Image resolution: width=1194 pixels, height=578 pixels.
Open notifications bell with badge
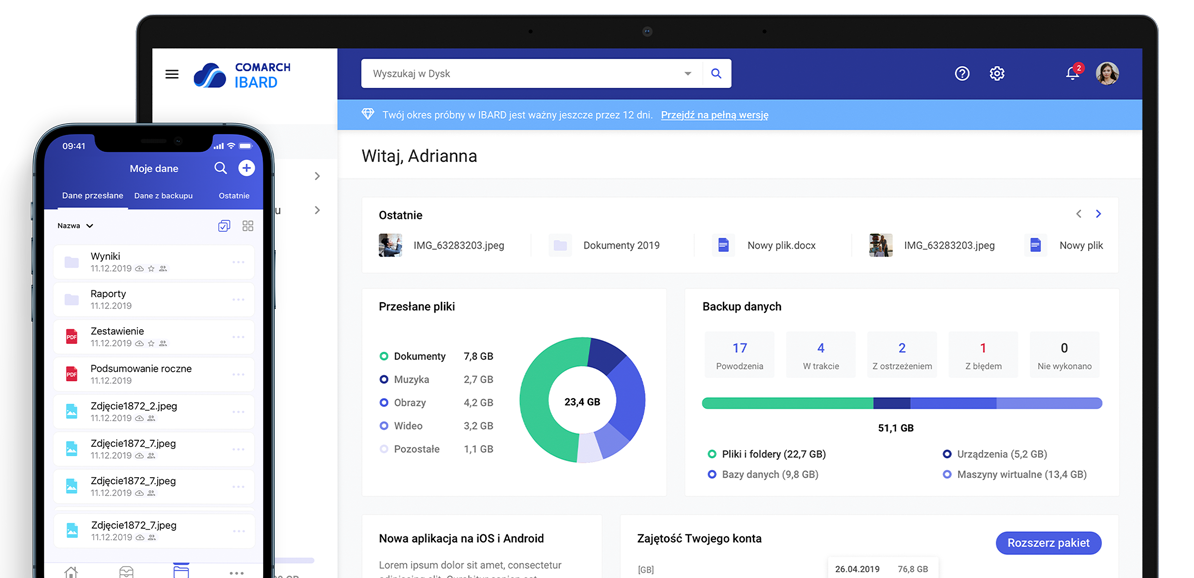[x=1073, y=73]
